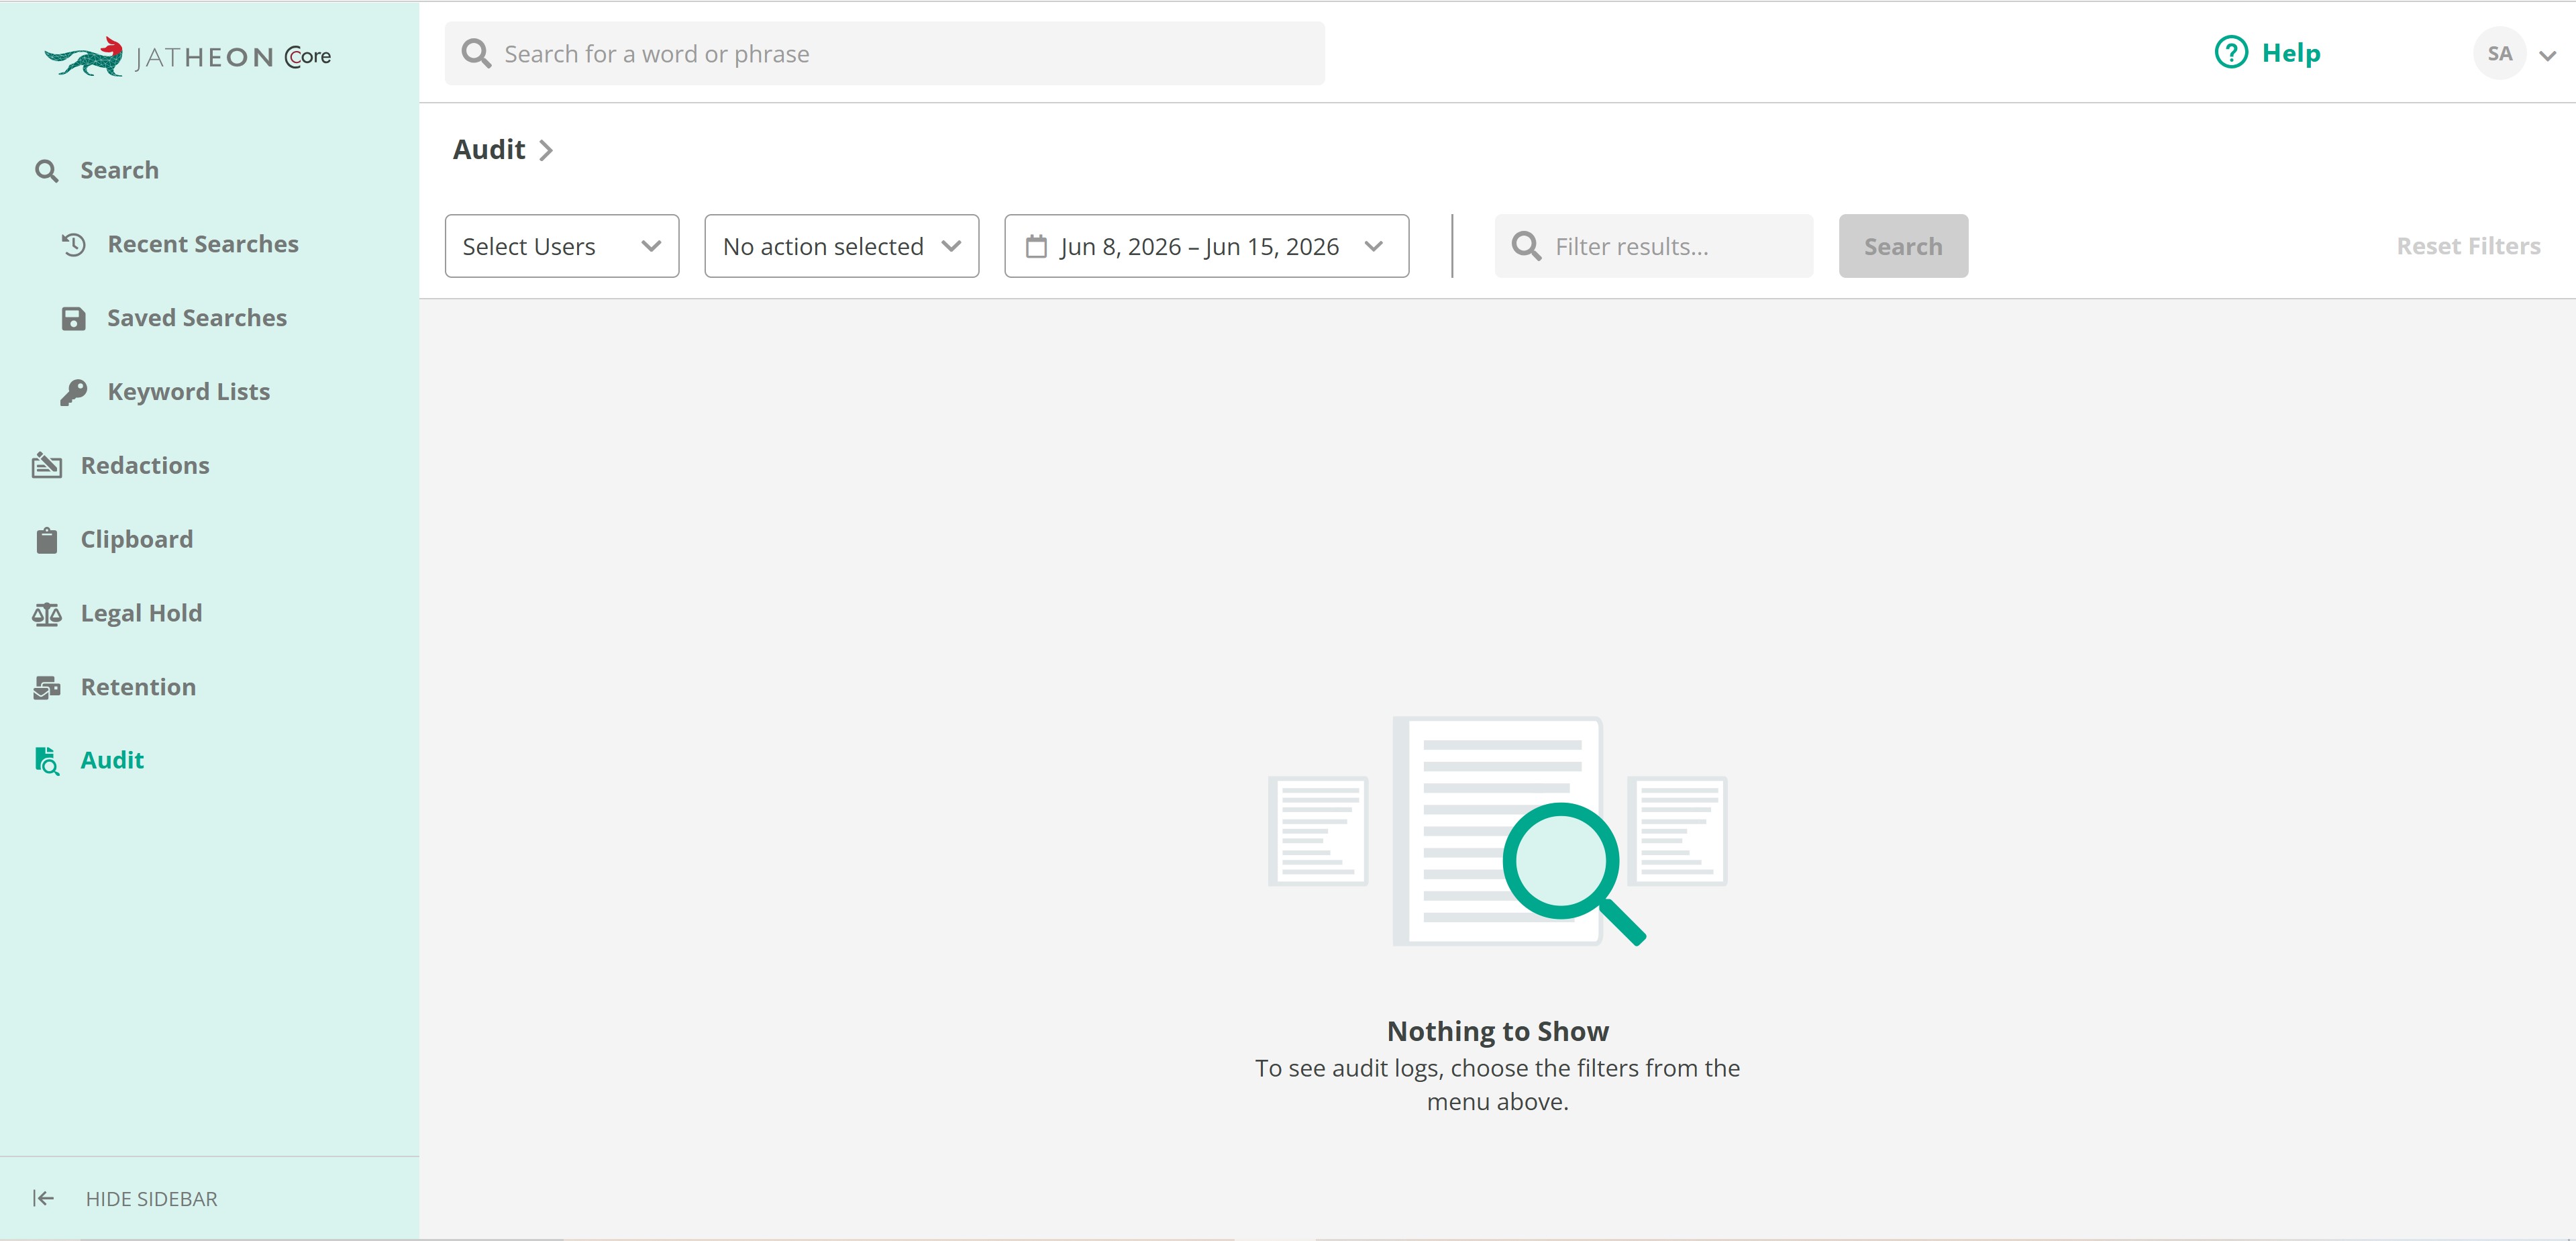Click the calendar icon in the date range filter
The image size is (2576, 1241).
click(1036, 246)
